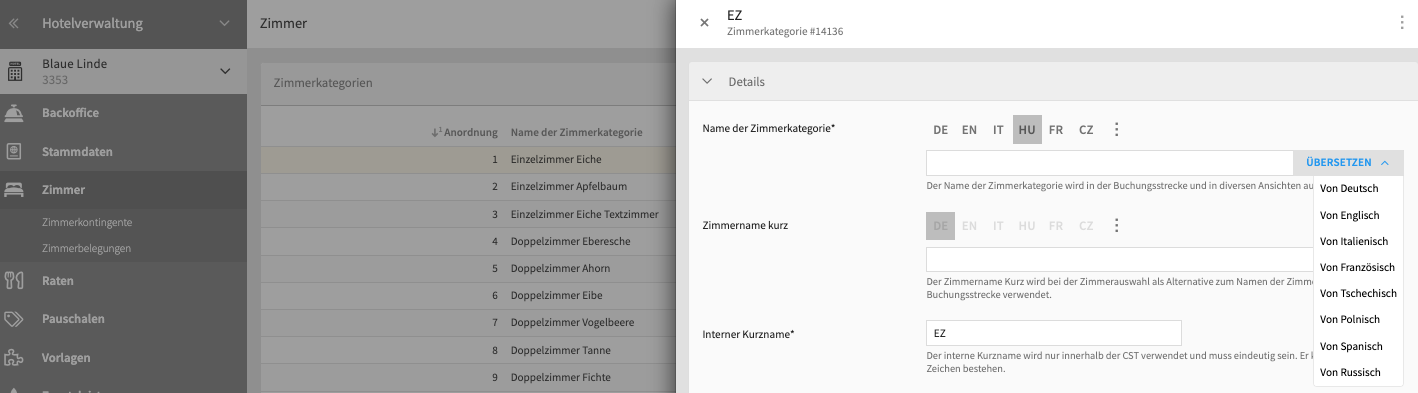Select row Einzelzimmer Eiche

click(468, 159)
